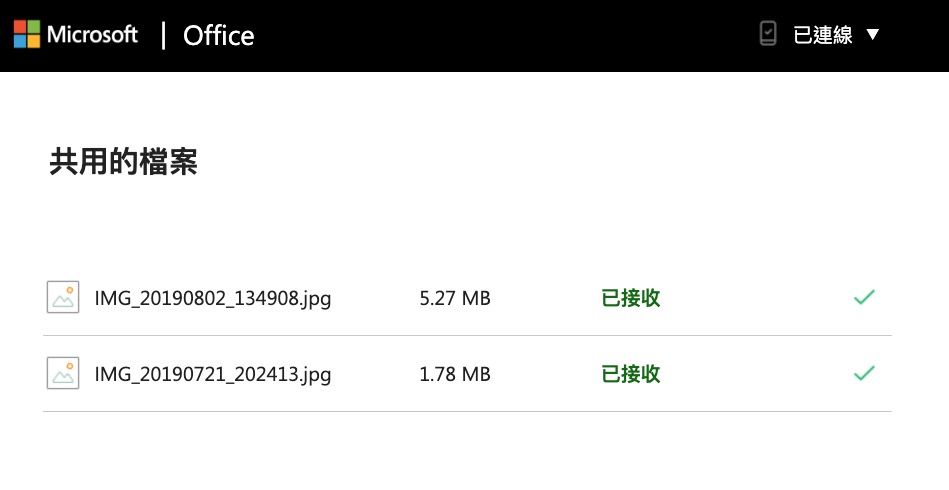Click the phone connection status icon
The height and width of the screenshot is (490, 949).
[767, 34]
